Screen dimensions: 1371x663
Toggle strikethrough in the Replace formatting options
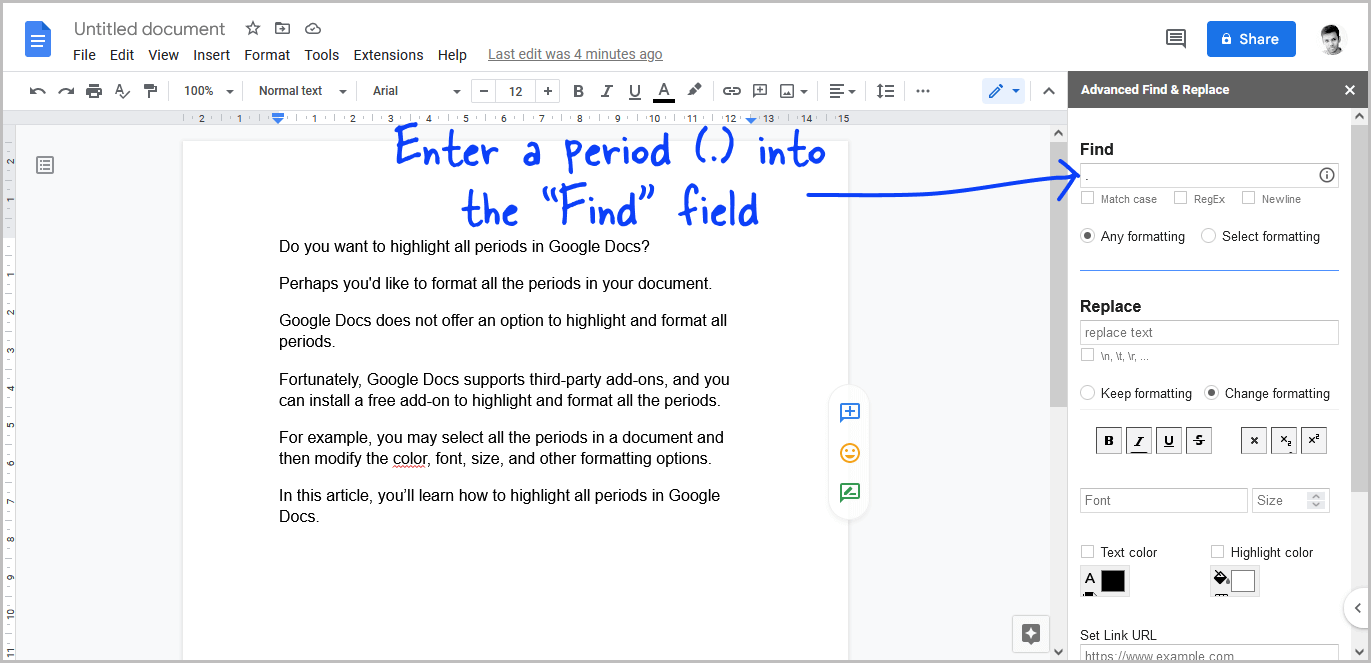pyautogui.click(x=1199, y=440)
